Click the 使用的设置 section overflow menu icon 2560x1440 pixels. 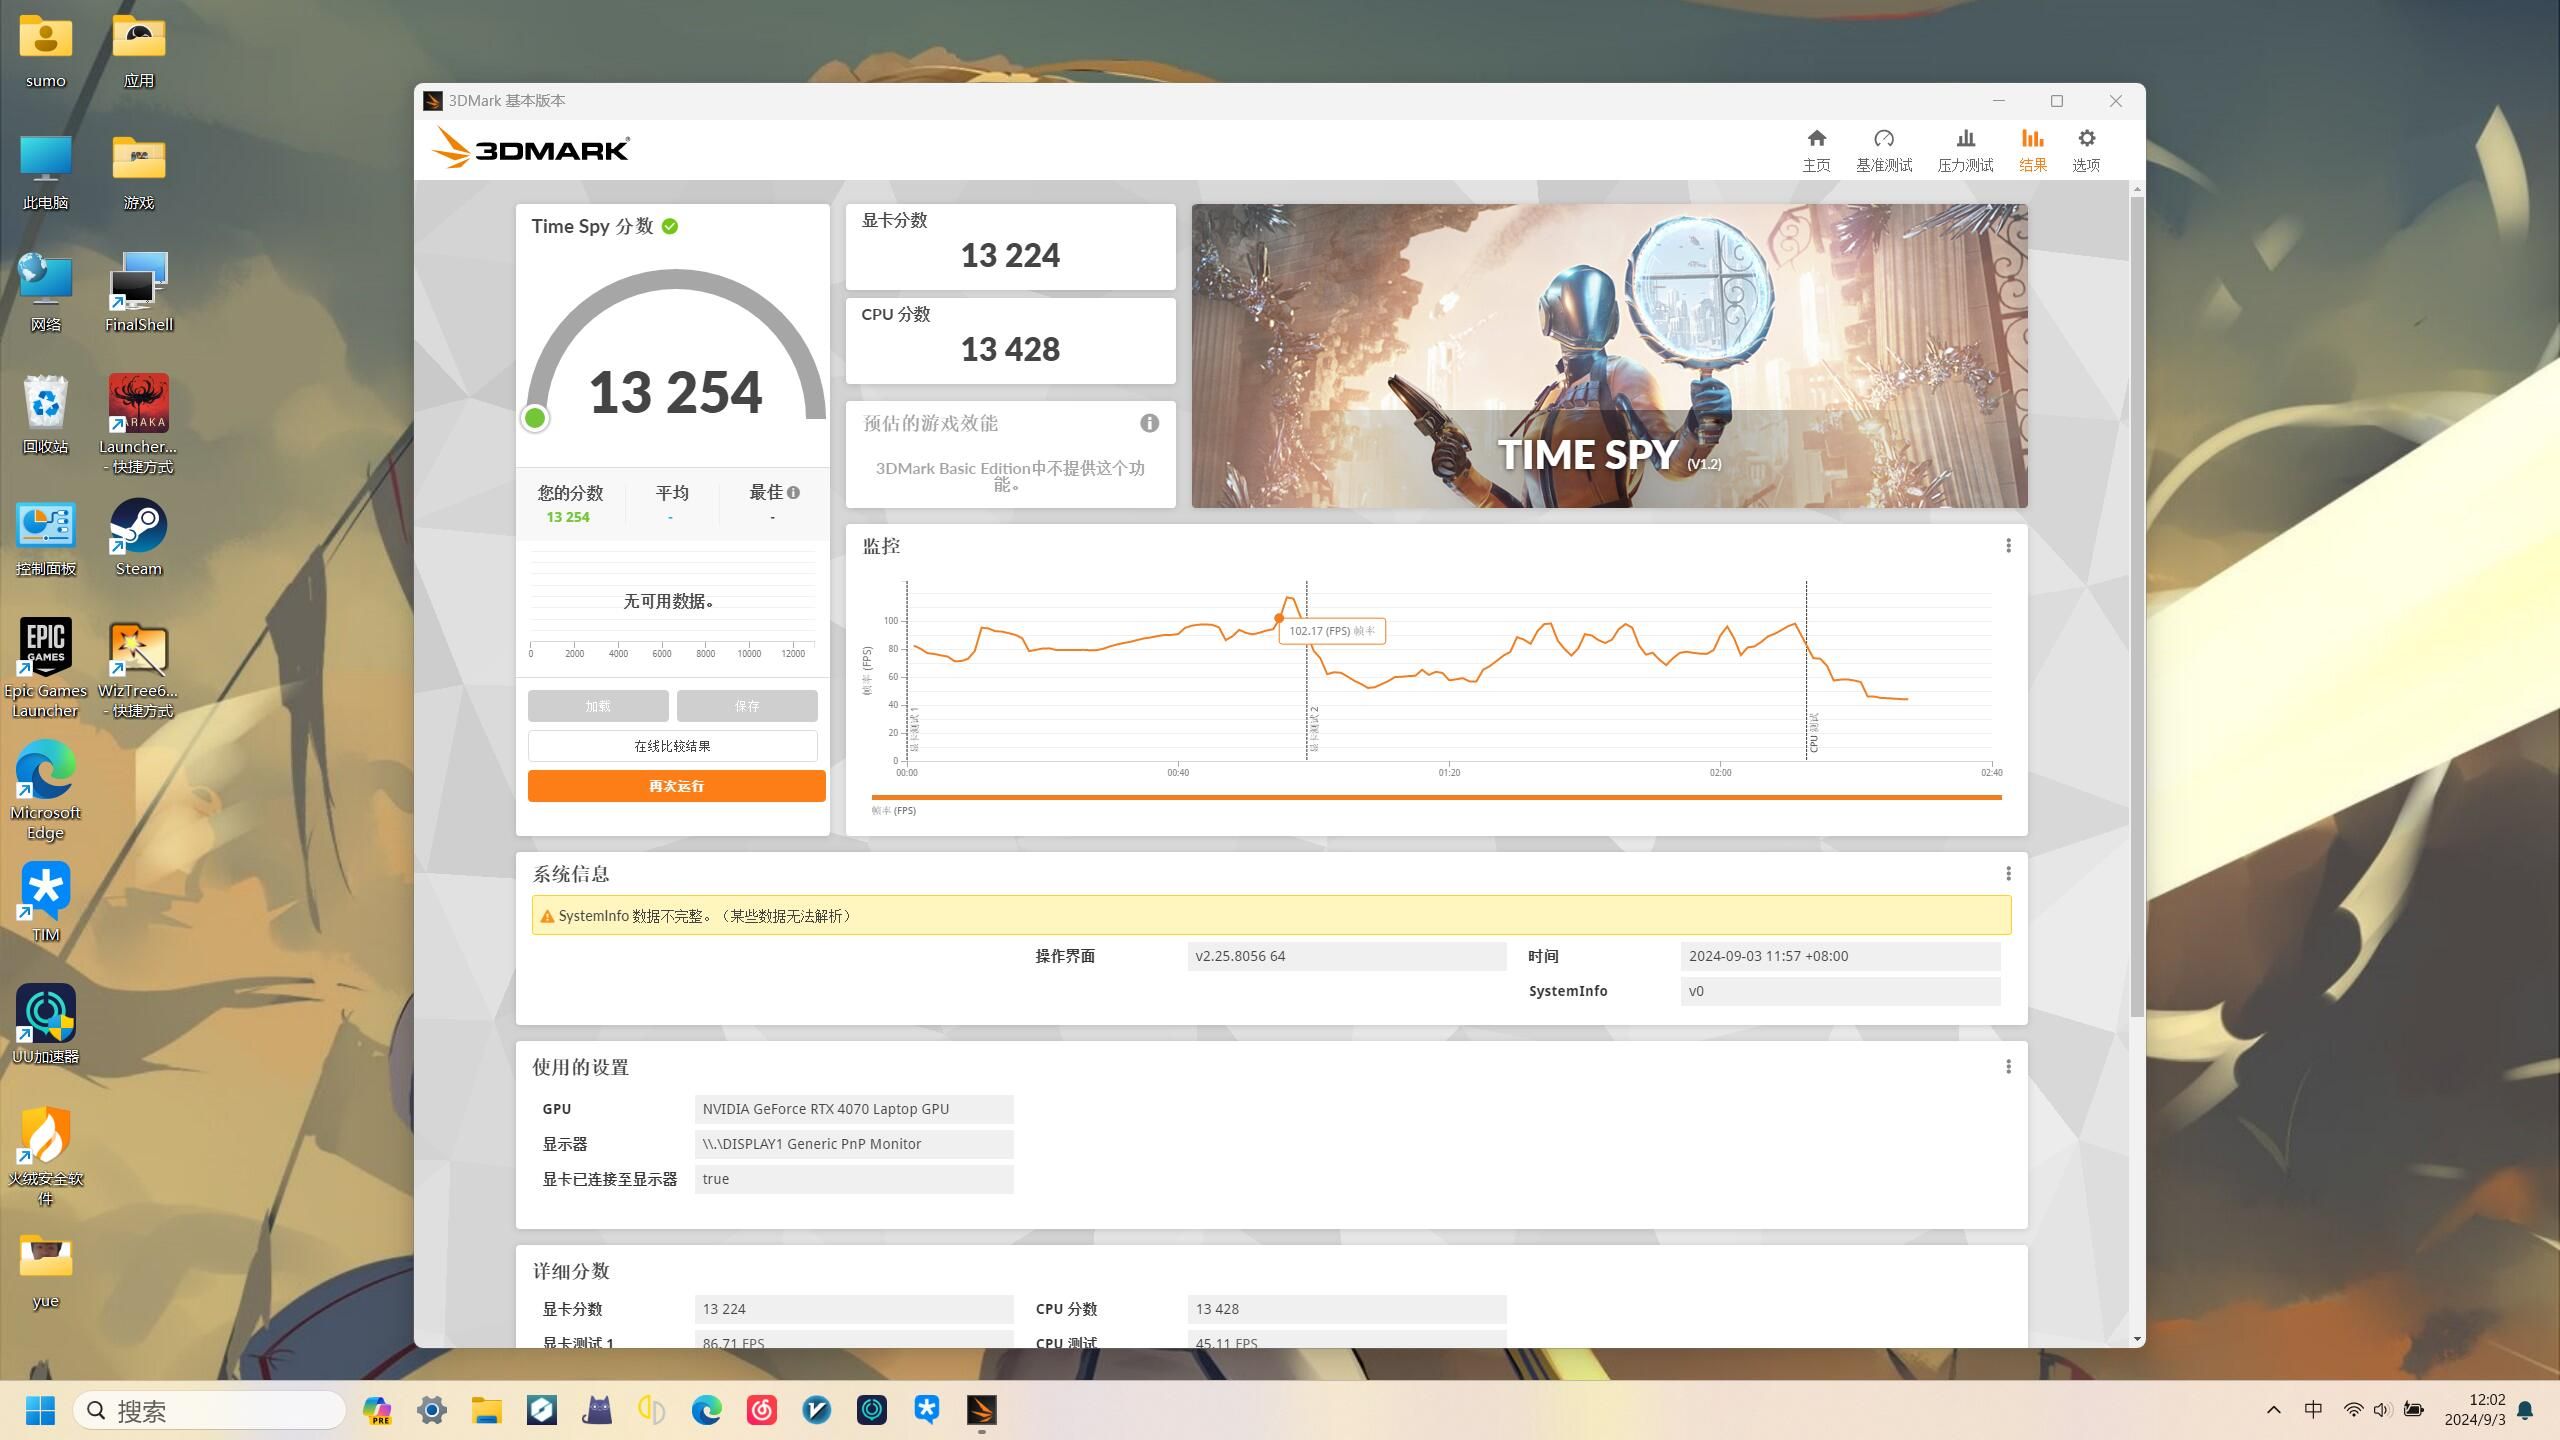2010,1067
